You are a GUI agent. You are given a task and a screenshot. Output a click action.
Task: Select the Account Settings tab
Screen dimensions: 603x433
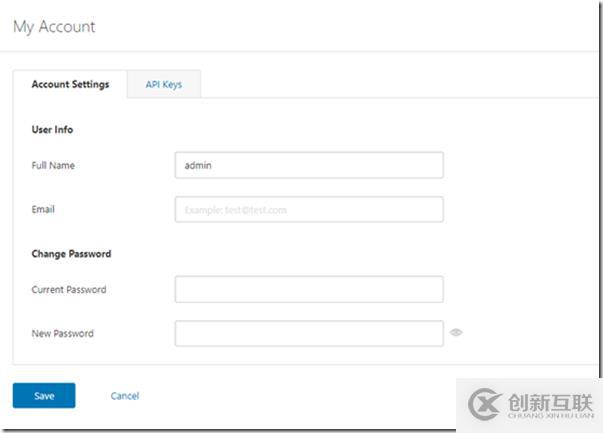click(x=70, y=85)
